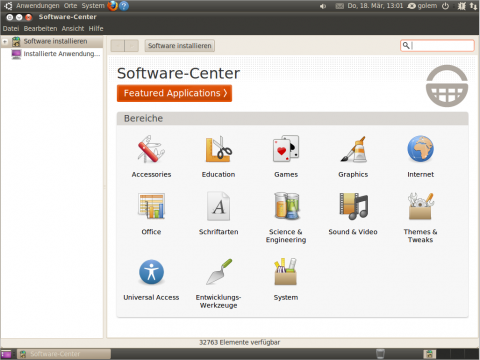
Task: Click the Featured Applications button
Action: coord(174,93)
